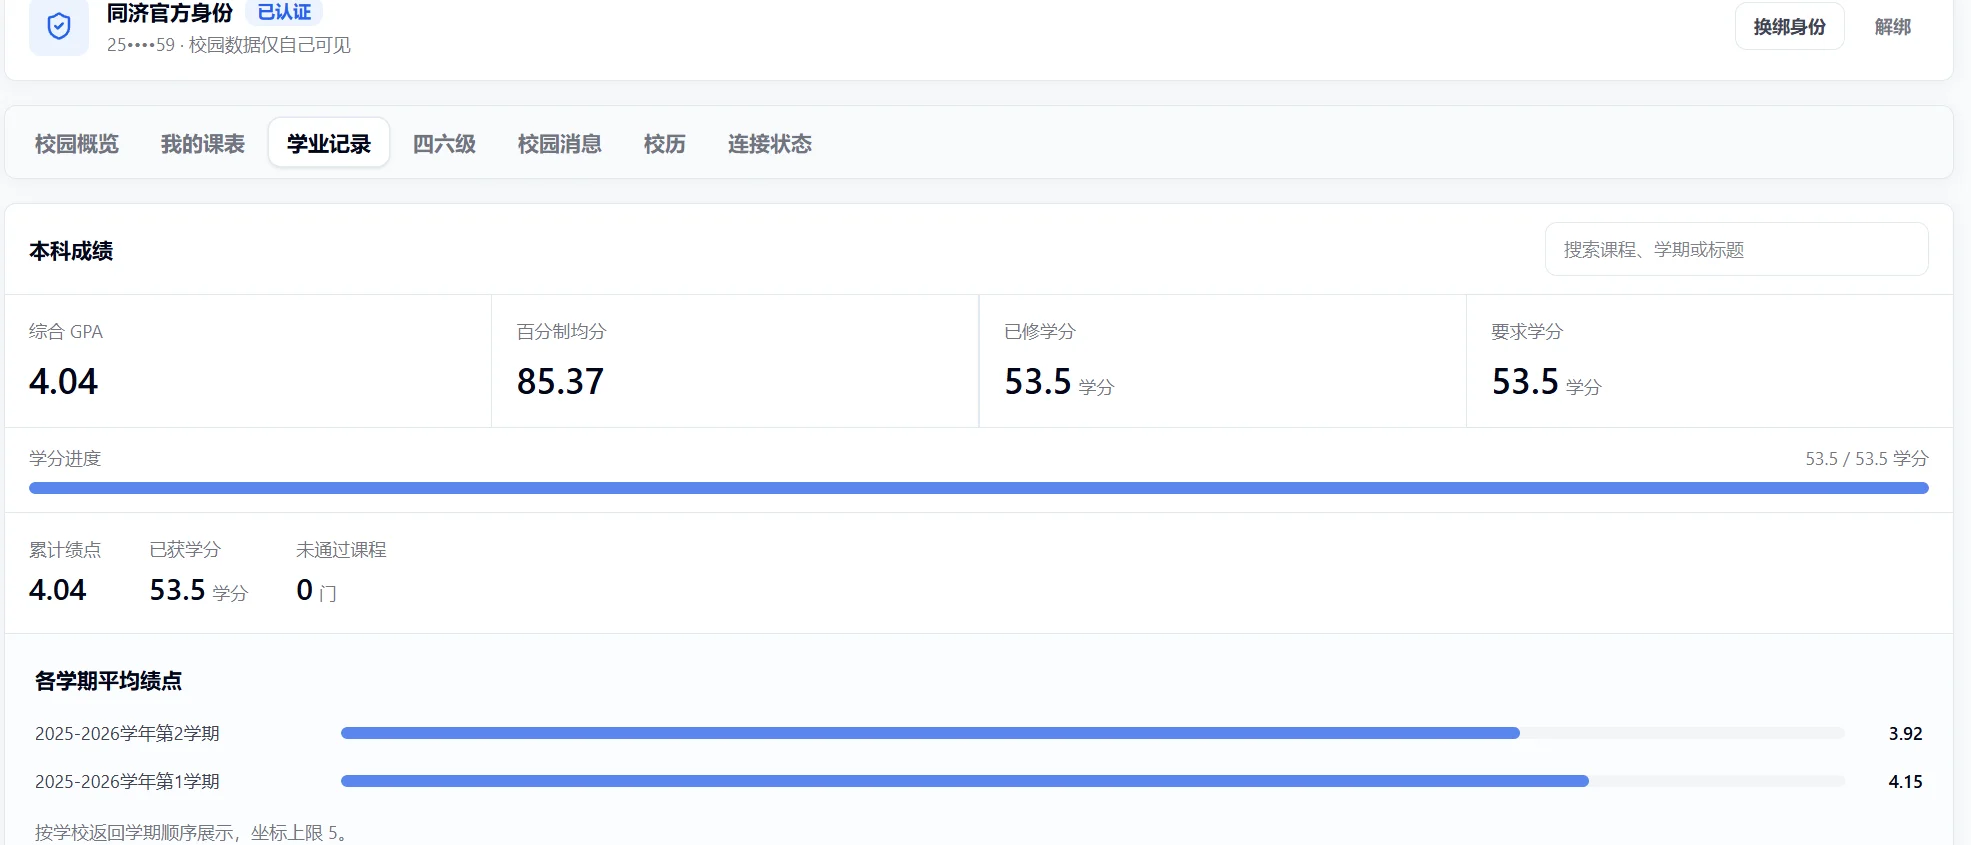Image resolution: width=1971 pixels, height=845 pixels.
Task: Click the 2025-2026学年第1学期 GPA bar
Action: (1093, 781)
